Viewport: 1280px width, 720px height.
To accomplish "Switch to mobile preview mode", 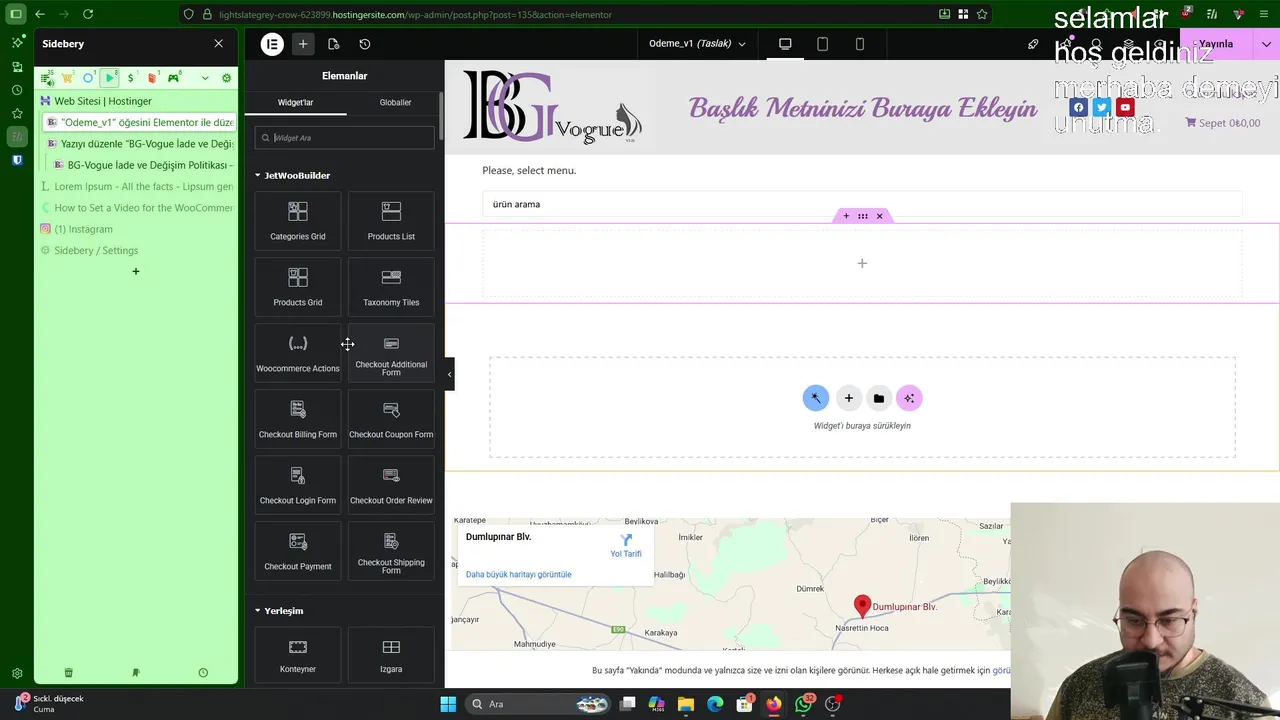I will [860, 44].
